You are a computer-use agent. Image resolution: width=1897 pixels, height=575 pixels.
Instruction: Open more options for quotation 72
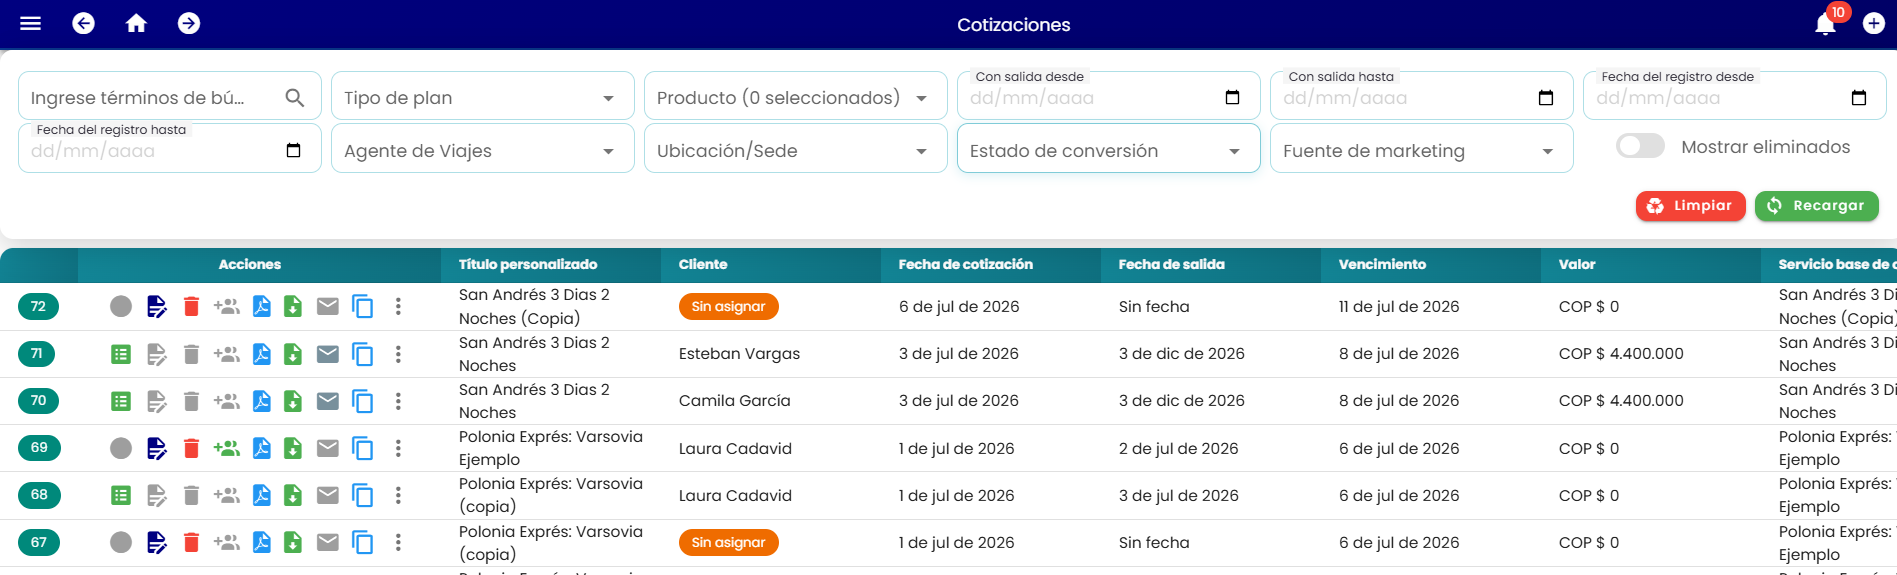coord(398,306)
